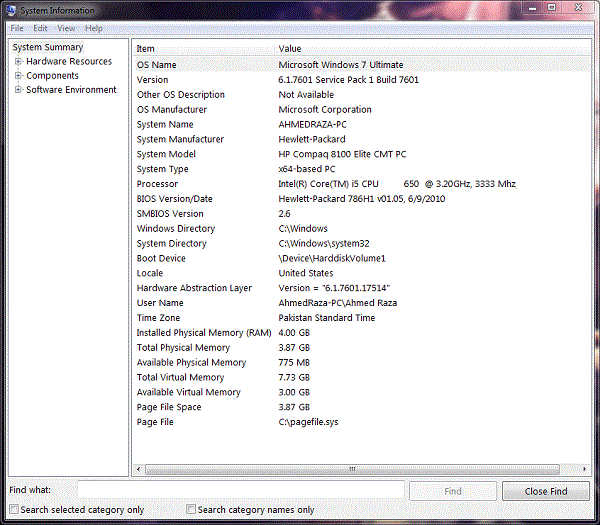
Task: Open the File menu
Action: (x=16, y=28)
